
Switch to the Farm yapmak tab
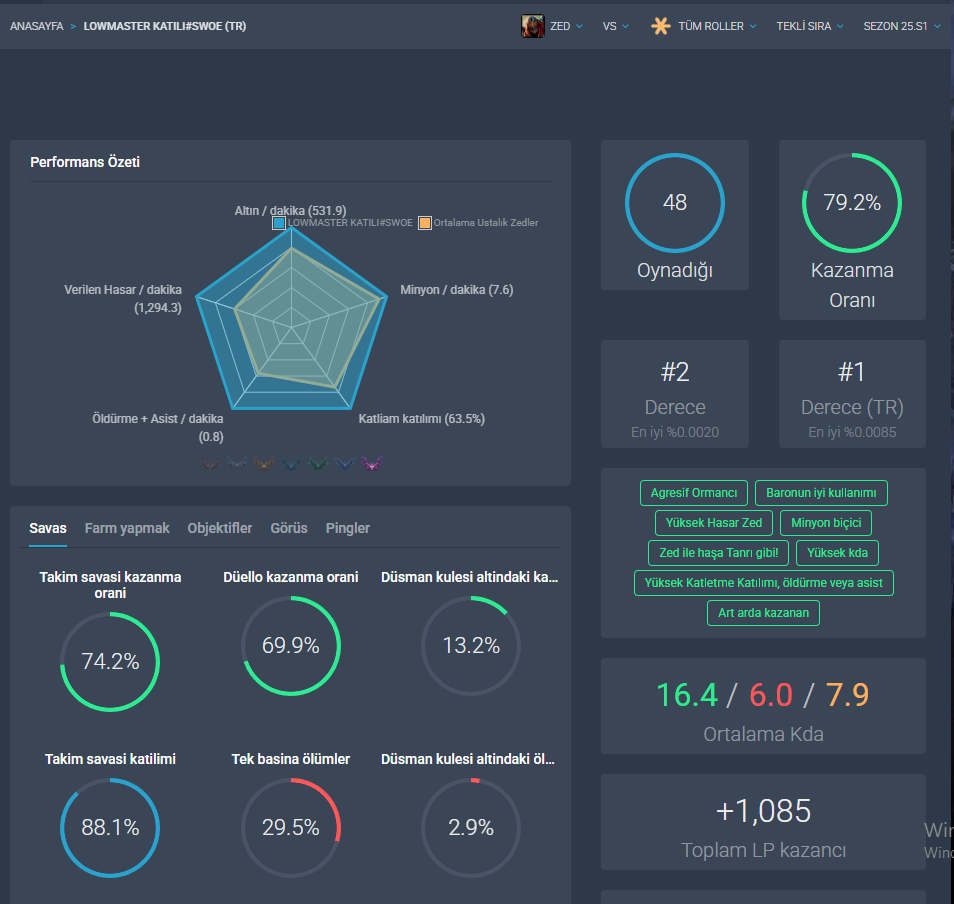127,528
